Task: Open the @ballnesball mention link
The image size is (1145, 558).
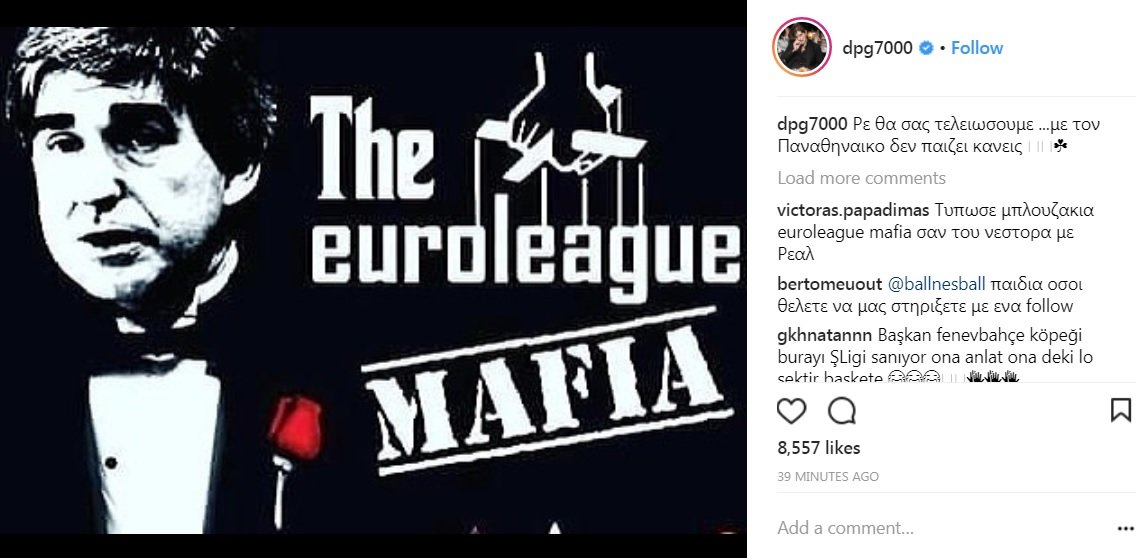Action: point(935,284)
